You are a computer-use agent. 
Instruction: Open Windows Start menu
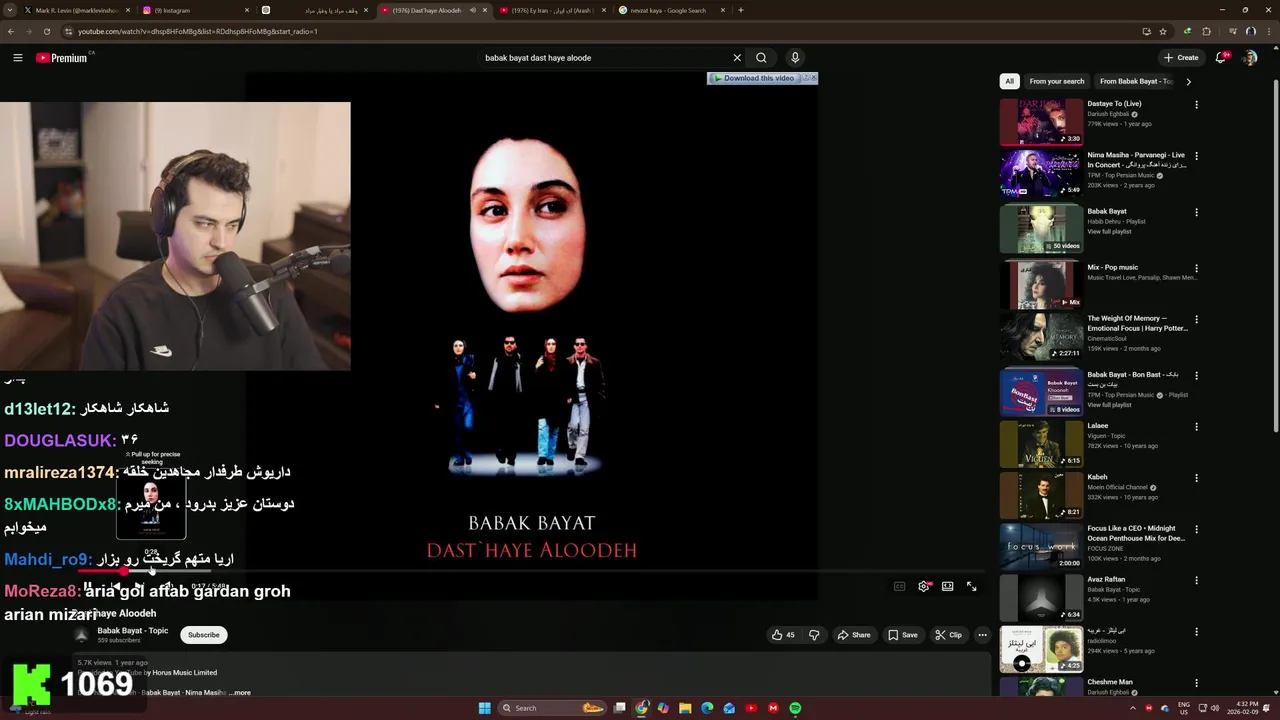click(485, 708)
